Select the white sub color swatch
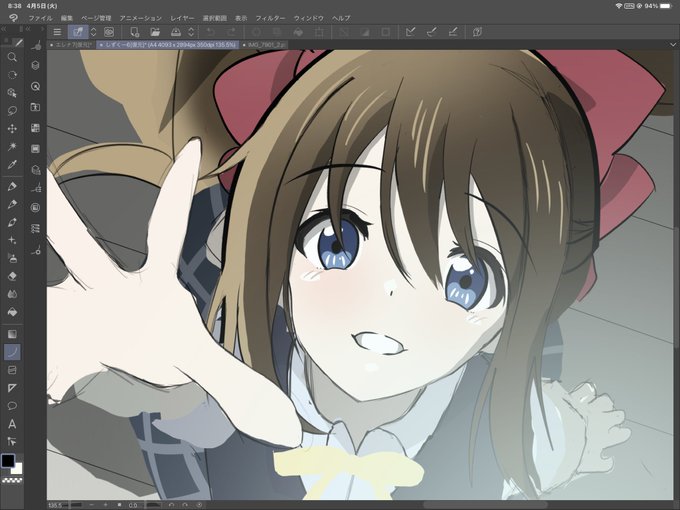The image size is (680, 510). [x=17, y=469]
